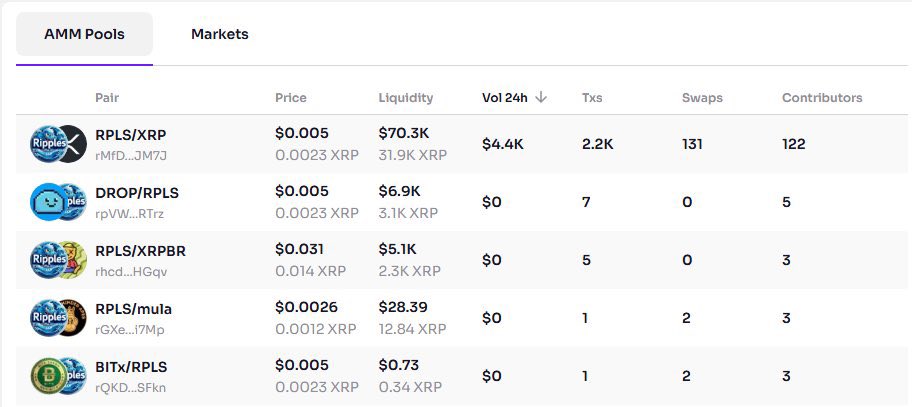
Task: Sort by the Contributors column header
Action: pos(822,98)
